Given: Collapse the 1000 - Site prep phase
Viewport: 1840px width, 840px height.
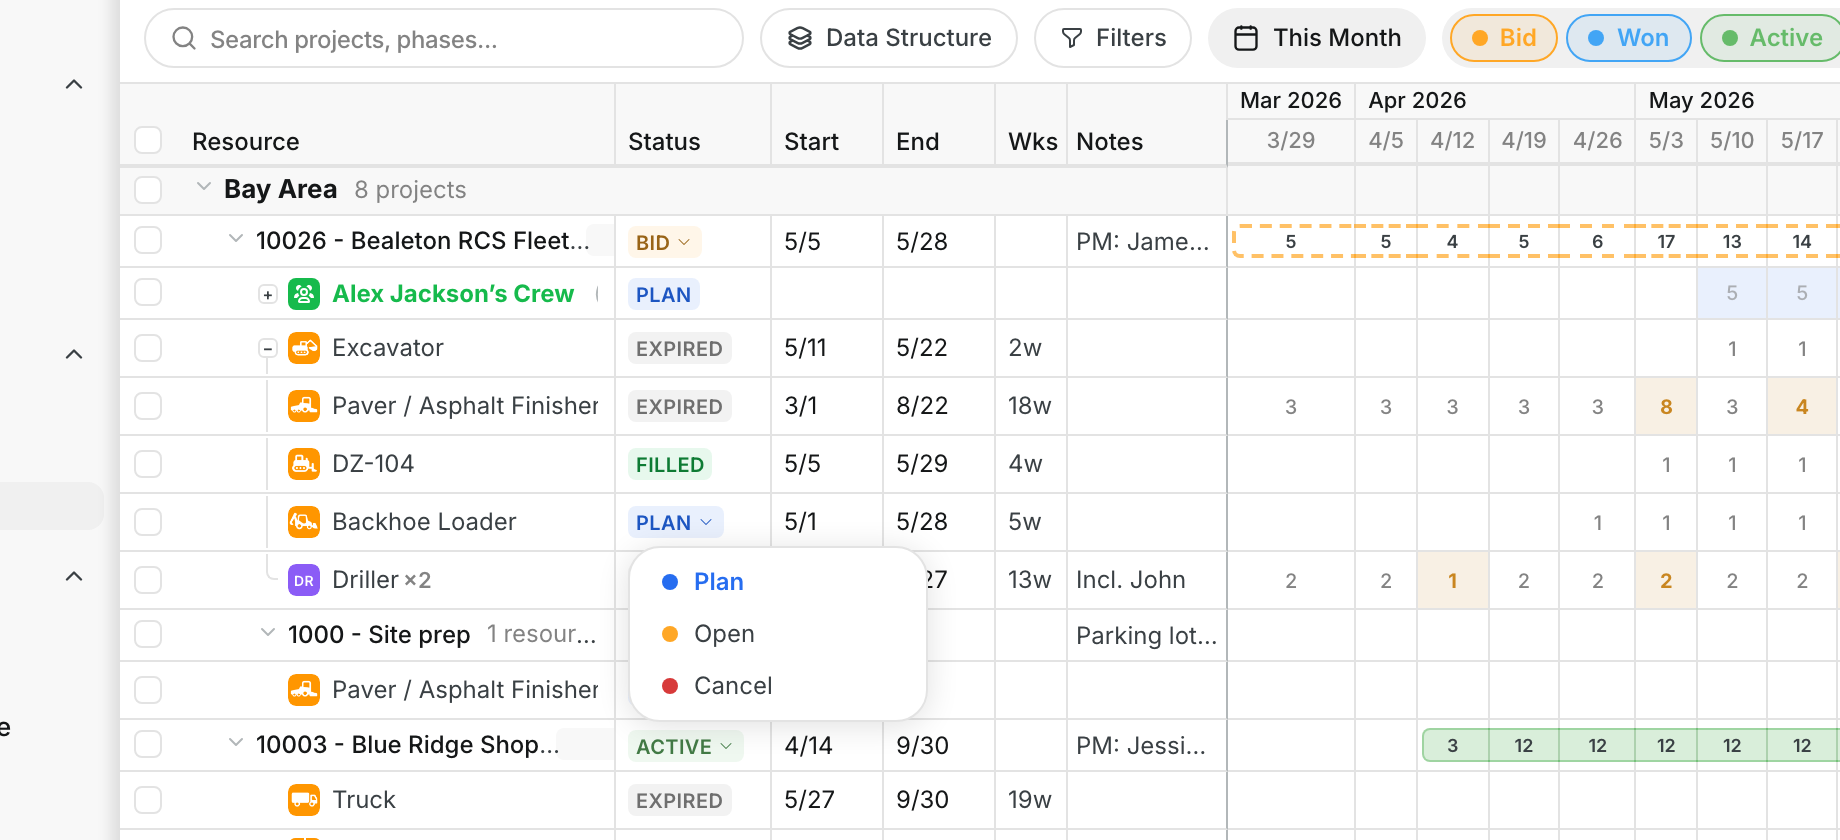Looking at the screenshot, I should (268, 633).
